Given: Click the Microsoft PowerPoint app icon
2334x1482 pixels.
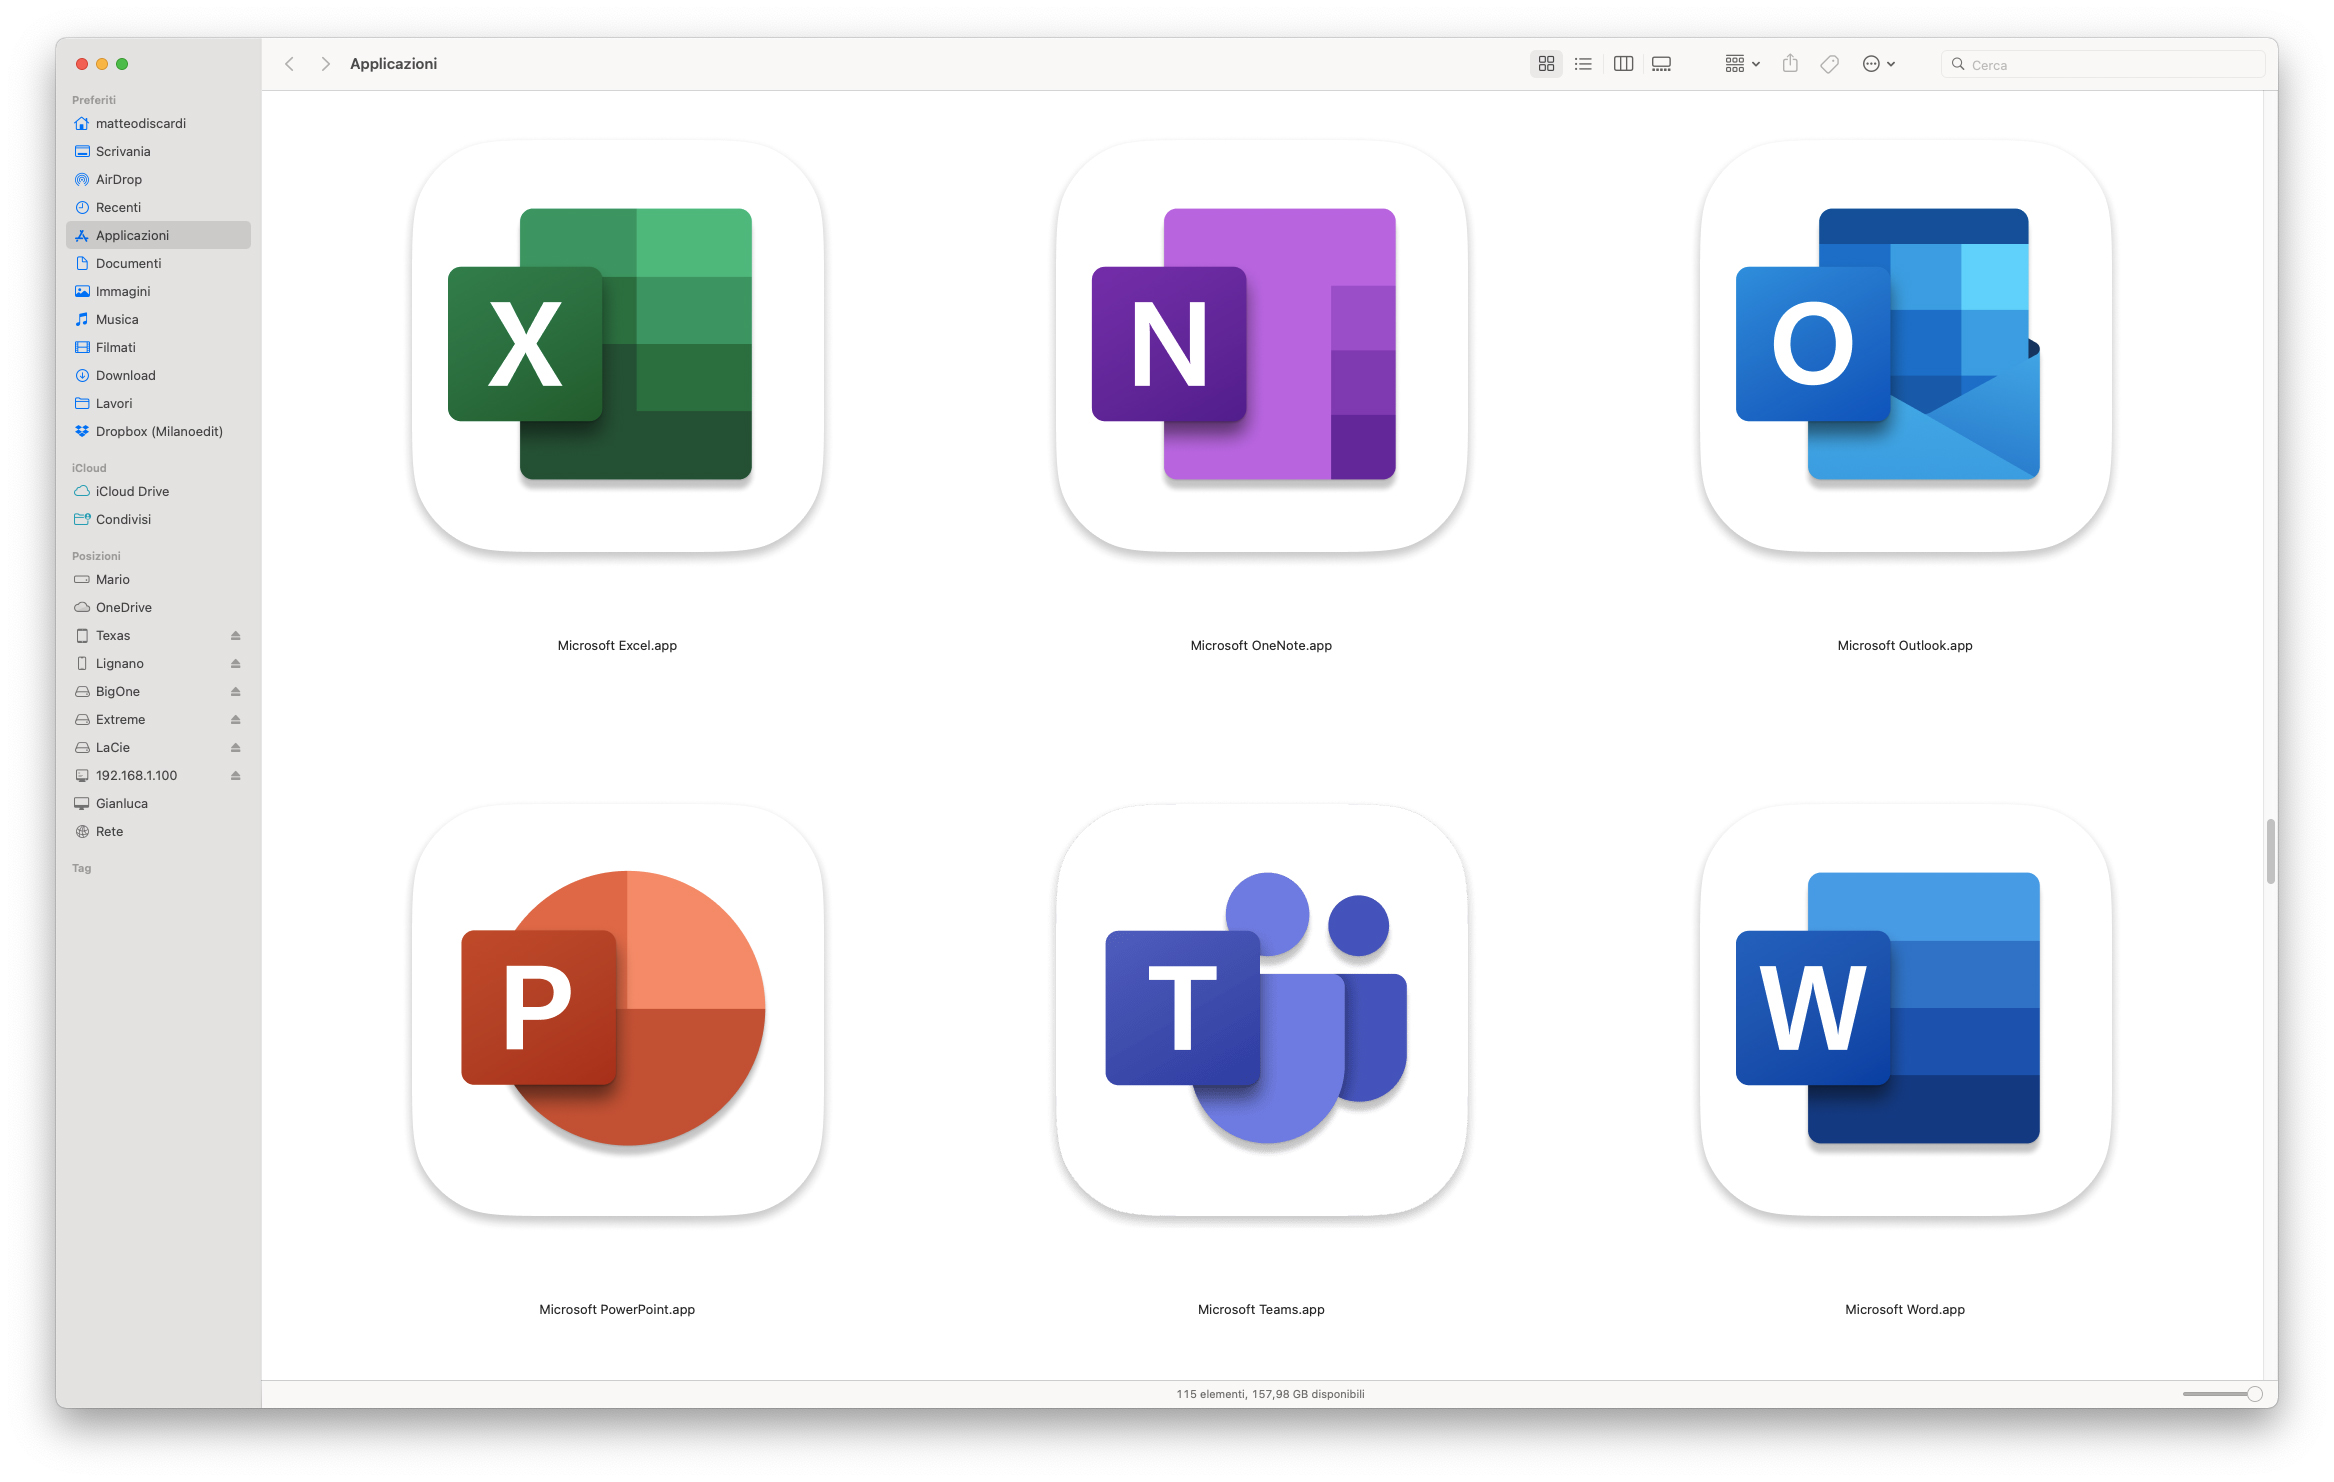Looking at the screenshot, I should (x=617, y=1009).
